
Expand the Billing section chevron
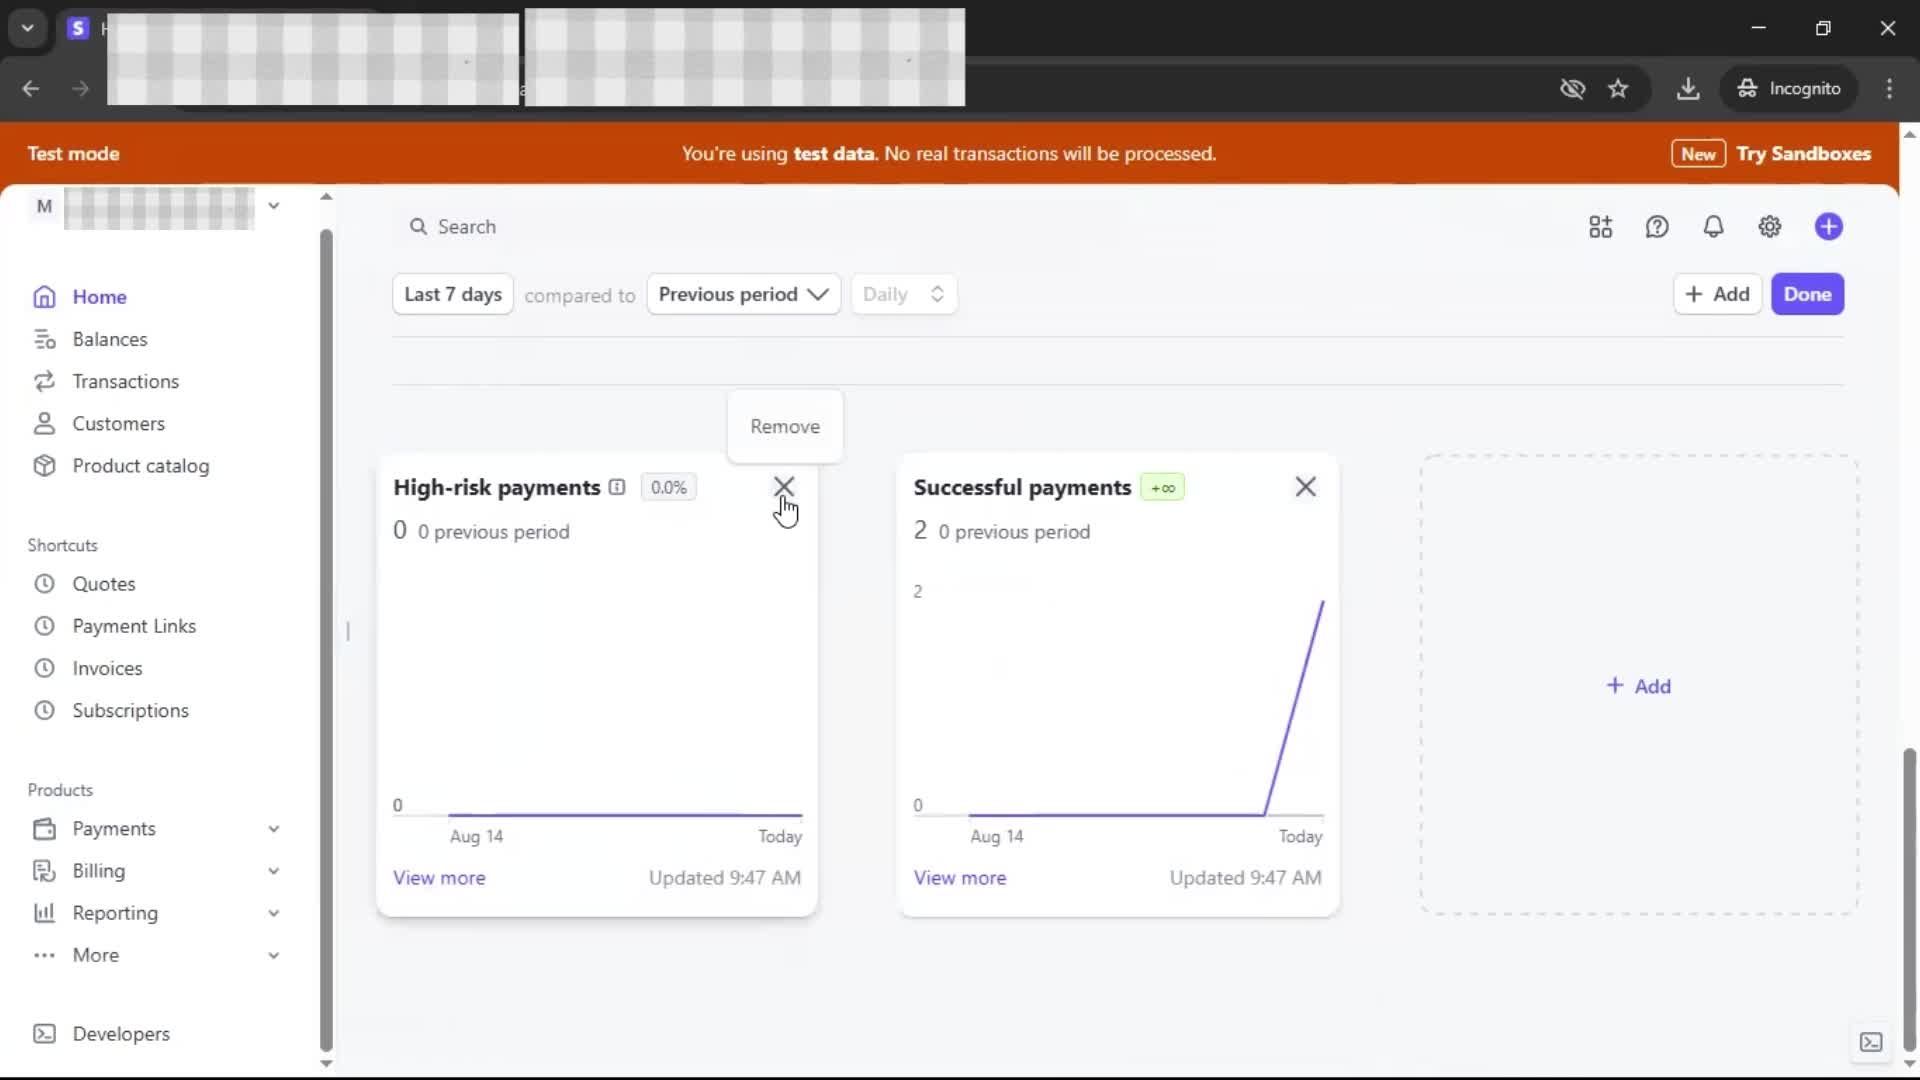click(x=273, y=871)
